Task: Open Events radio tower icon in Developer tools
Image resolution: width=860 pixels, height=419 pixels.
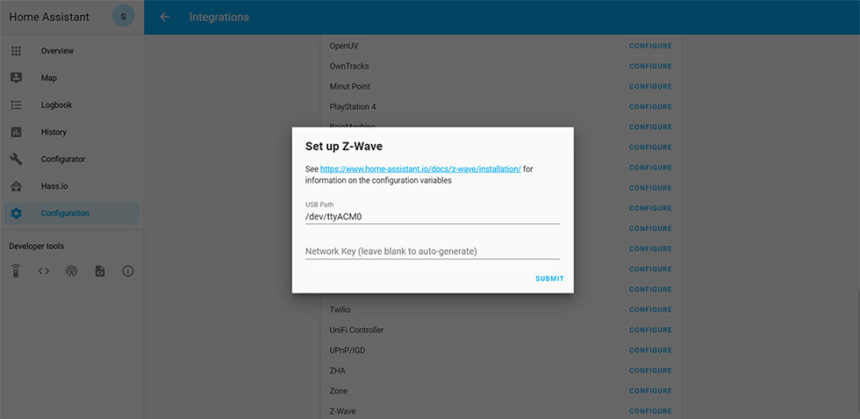Action: click(71, 271)
